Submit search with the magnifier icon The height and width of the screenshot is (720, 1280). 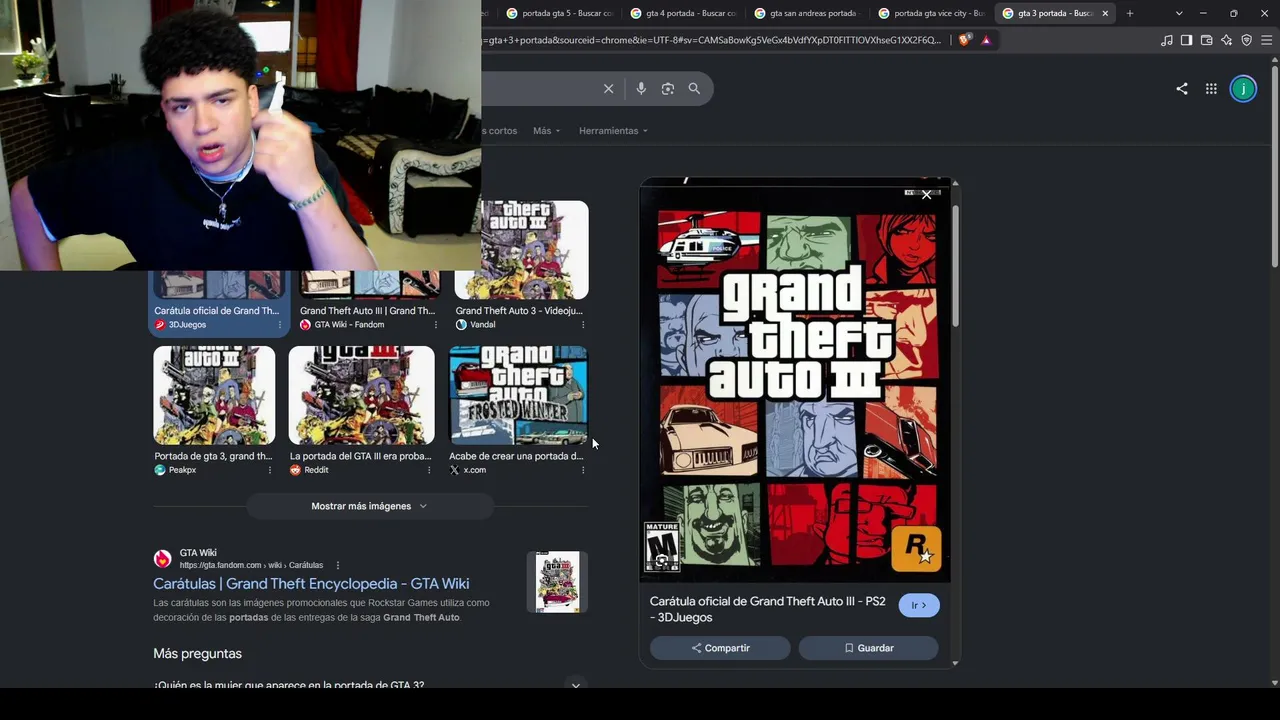(x=694, y=89)
